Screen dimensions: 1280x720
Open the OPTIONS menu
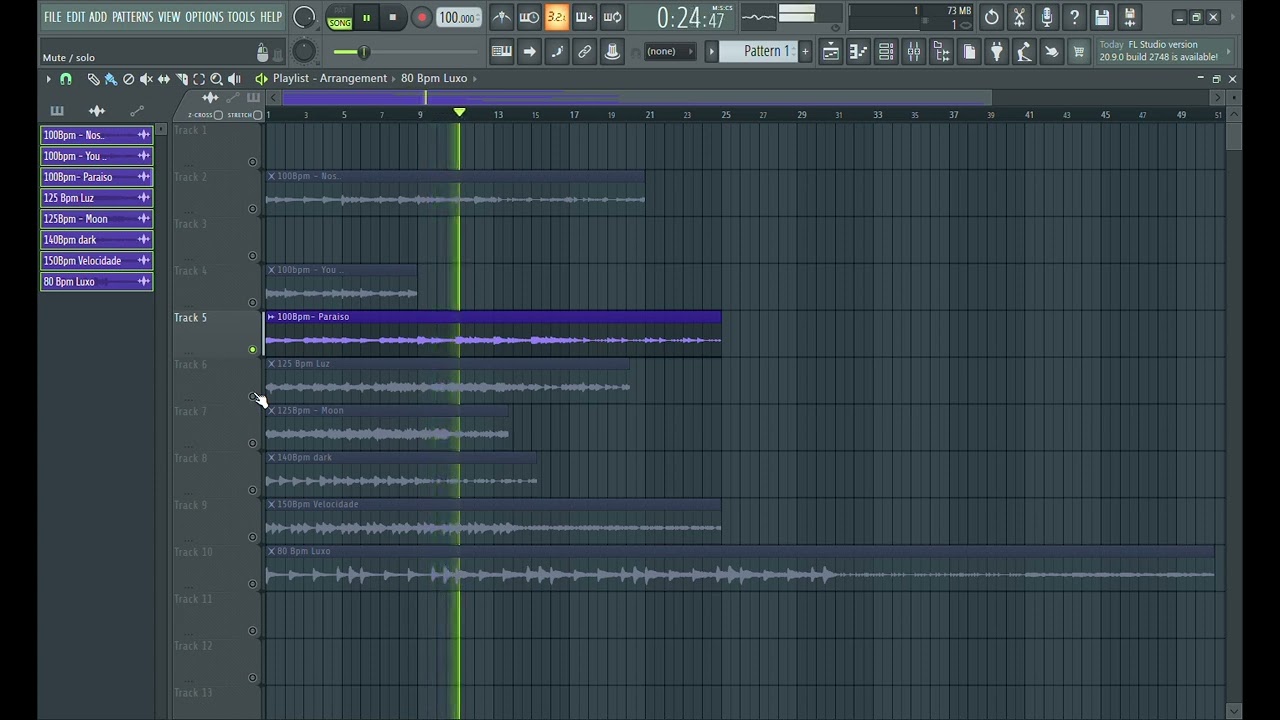click(x=204, y=17)
